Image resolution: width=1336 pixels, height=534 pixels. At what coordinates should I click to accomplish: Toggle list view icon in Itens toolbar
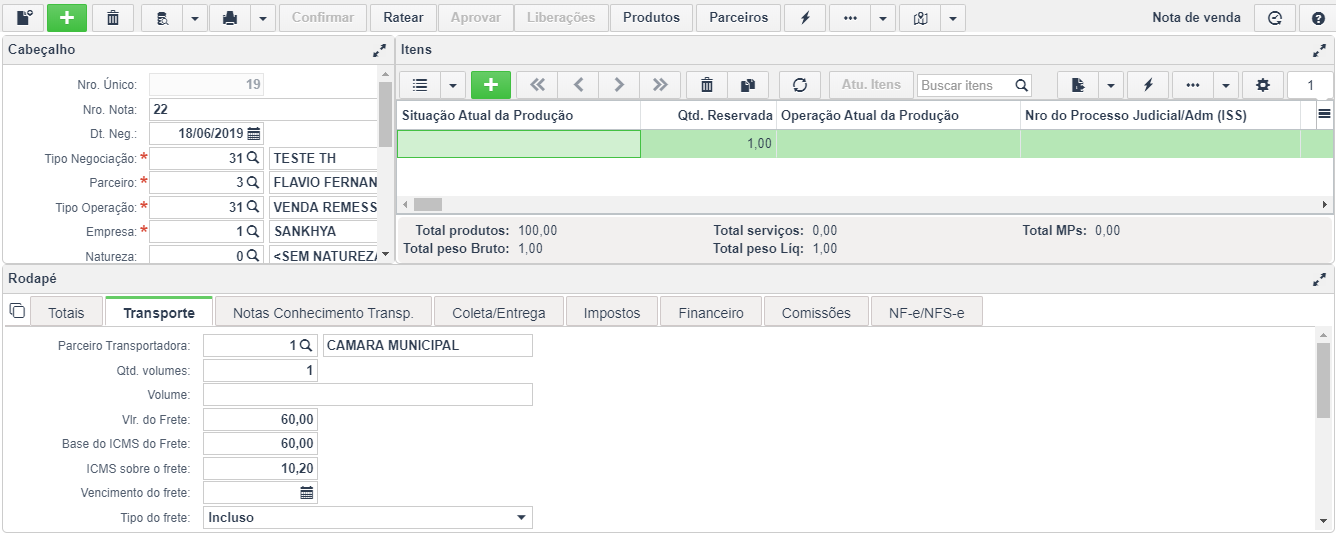(420, 85)
